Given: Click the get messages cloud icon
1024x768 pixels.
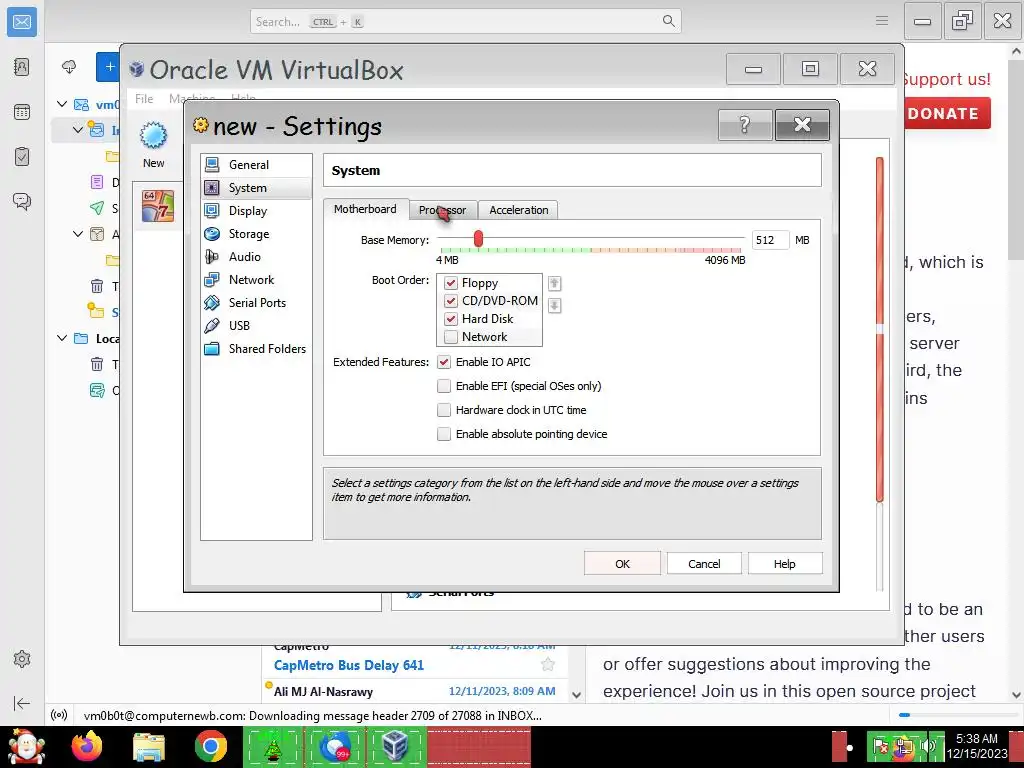Looking at the screenshot, I should point(69,67).
